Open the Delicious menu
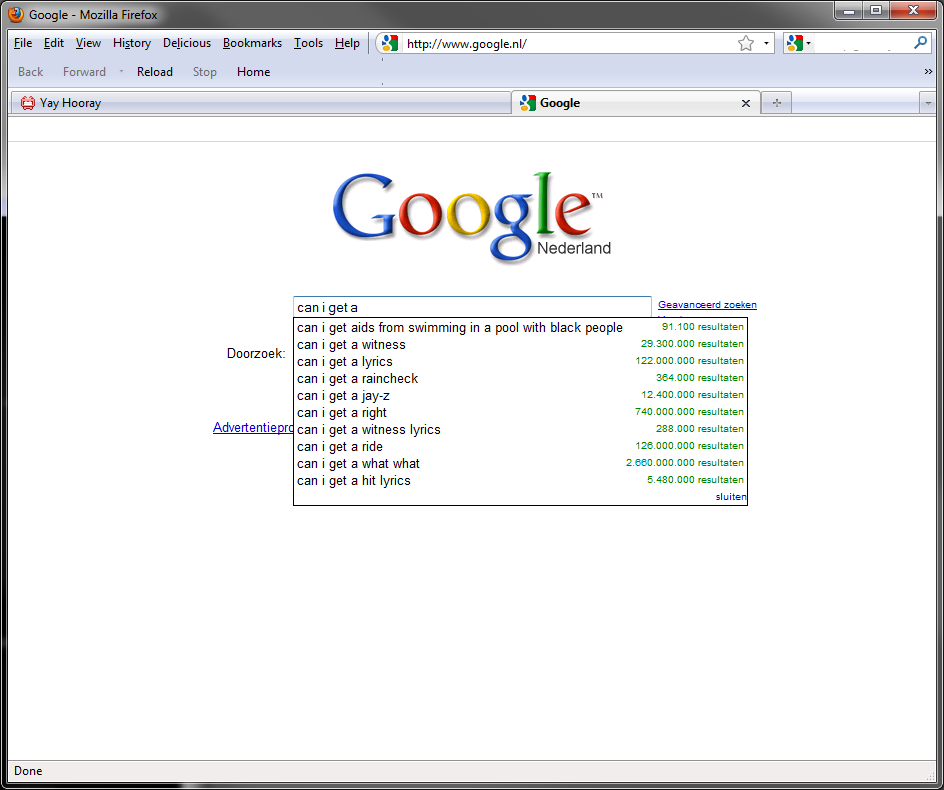This screenshot has height=790, width=944. [187, 43]
